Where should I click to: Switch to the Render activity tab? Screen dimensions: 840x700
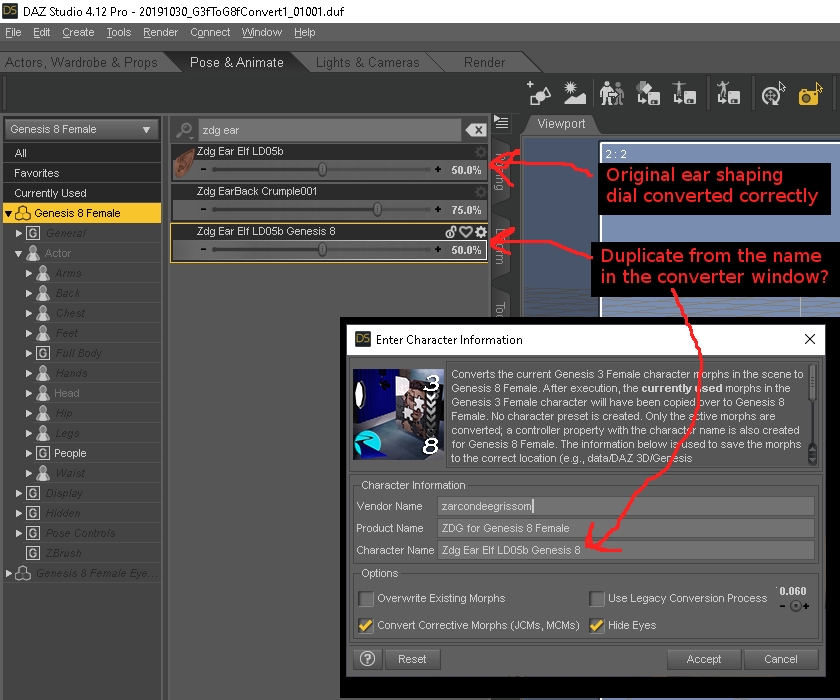pyautogui.click(x=484, y=63)
